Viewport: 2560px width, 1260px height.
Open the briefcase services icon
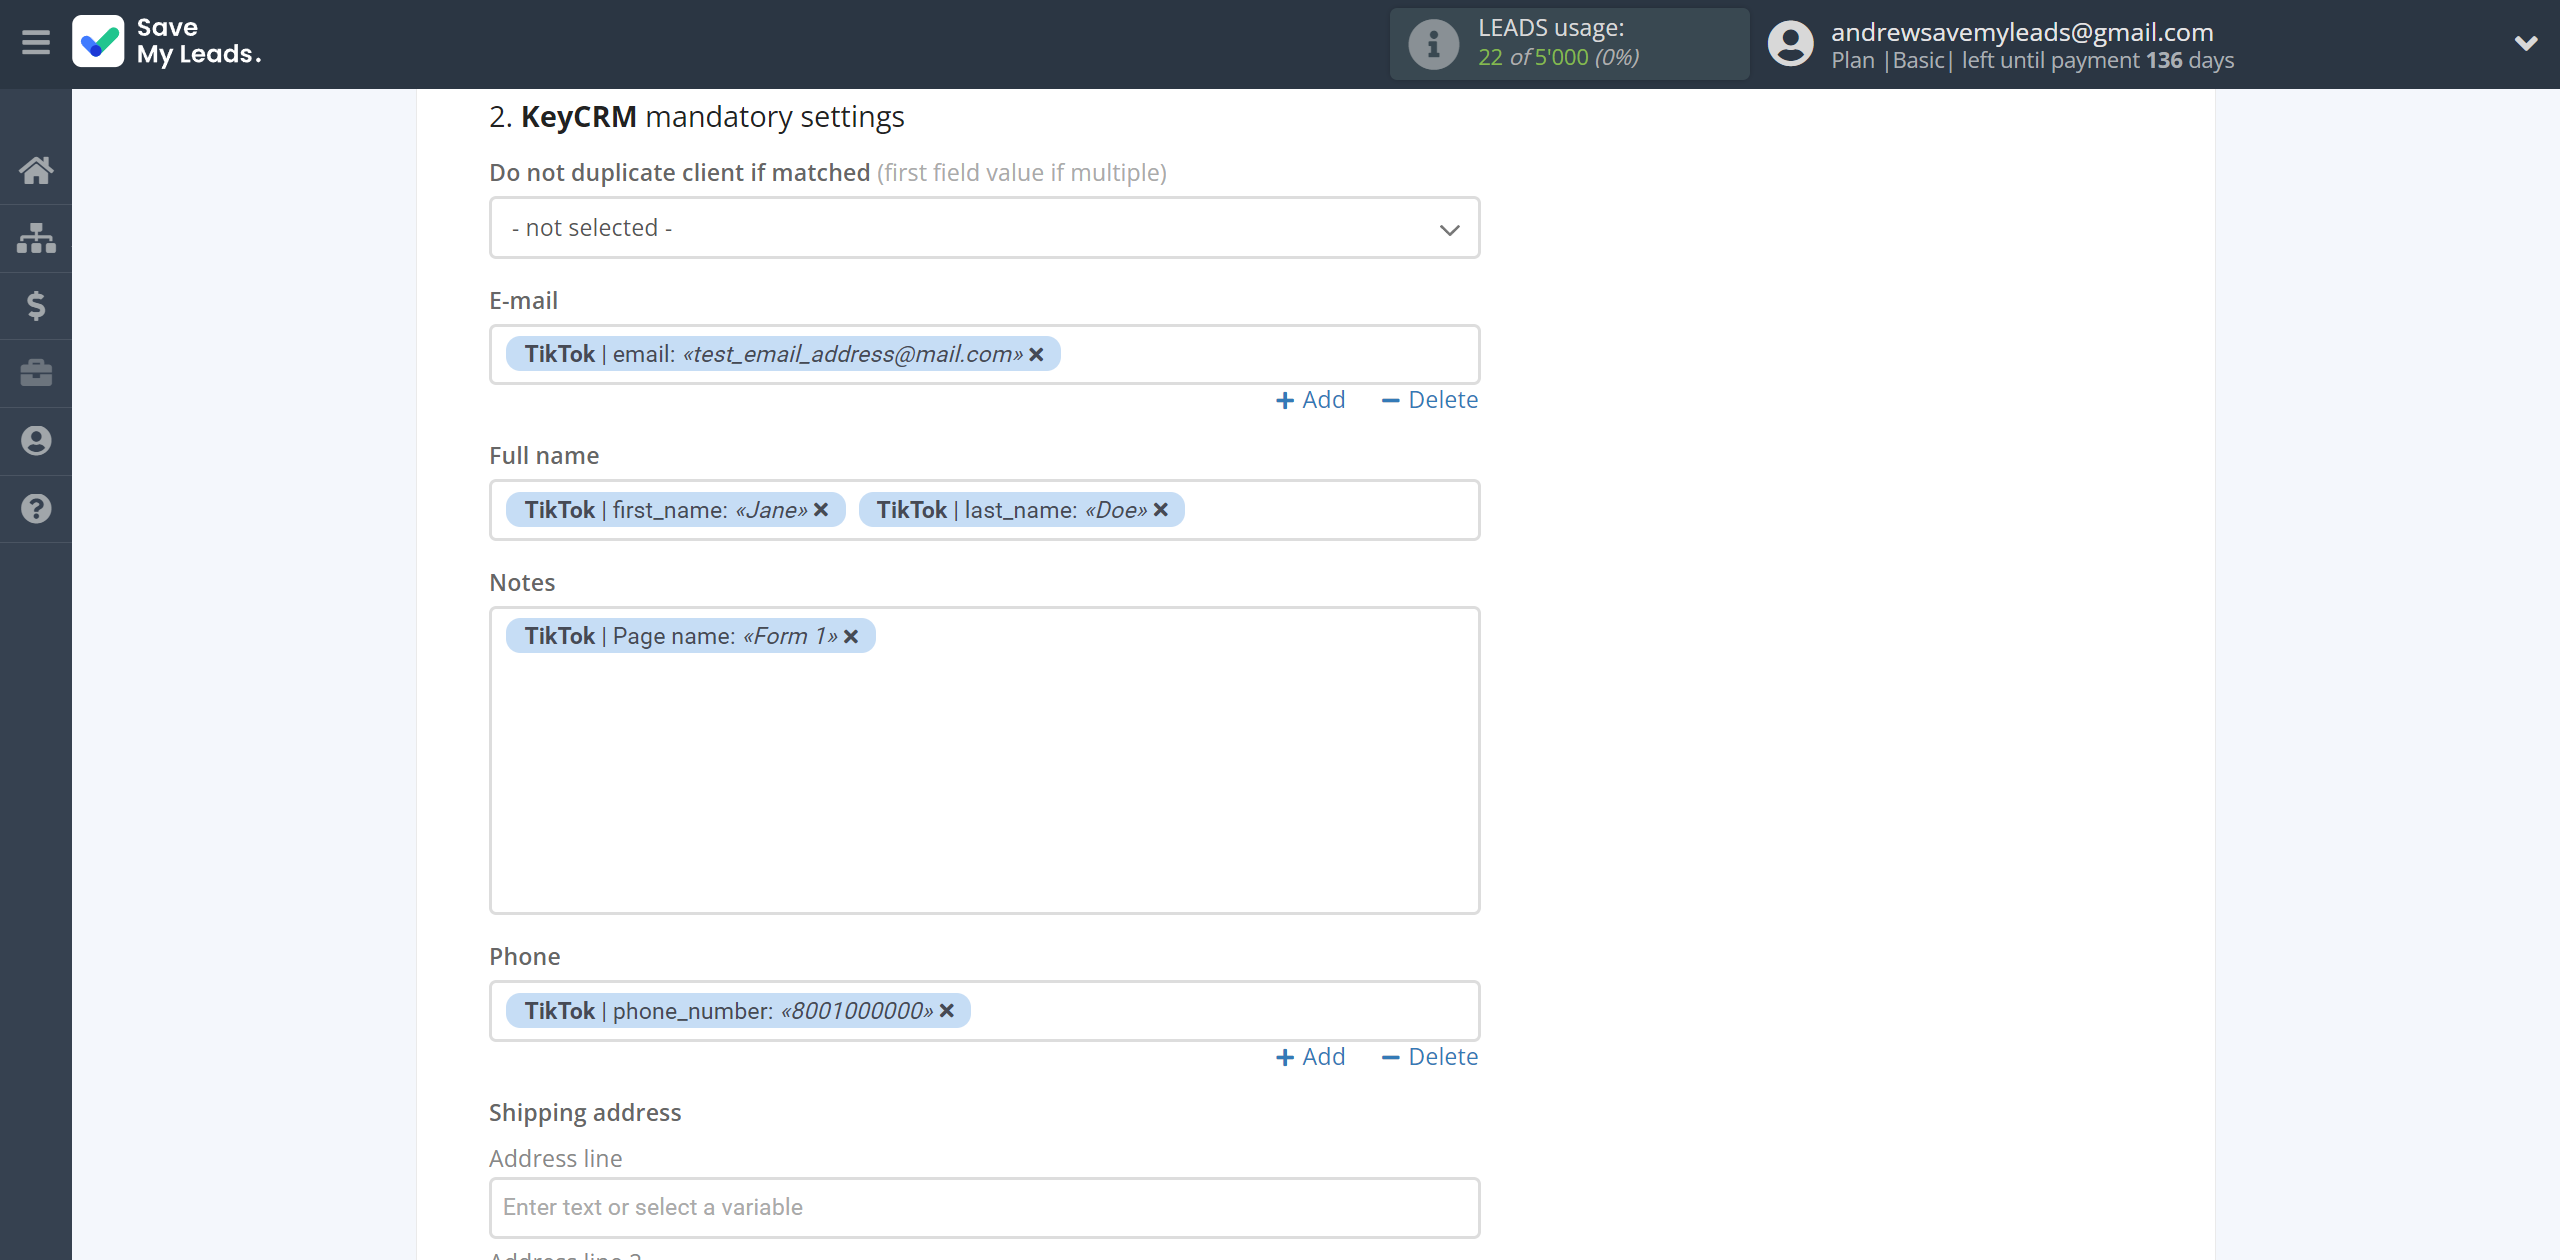click(x=36, y=373)
